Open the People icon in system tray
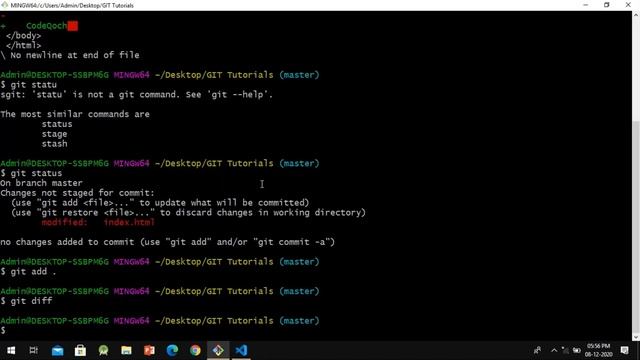This screenshot has height=360, width=640. click(537, 350)
